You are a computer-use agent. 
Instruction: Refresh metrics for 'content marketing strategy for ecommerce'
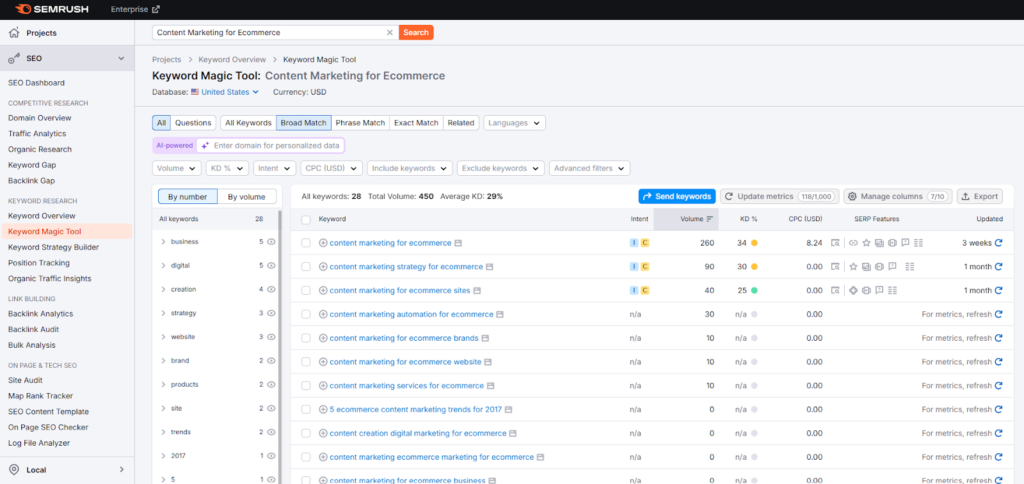click(998, 266)
